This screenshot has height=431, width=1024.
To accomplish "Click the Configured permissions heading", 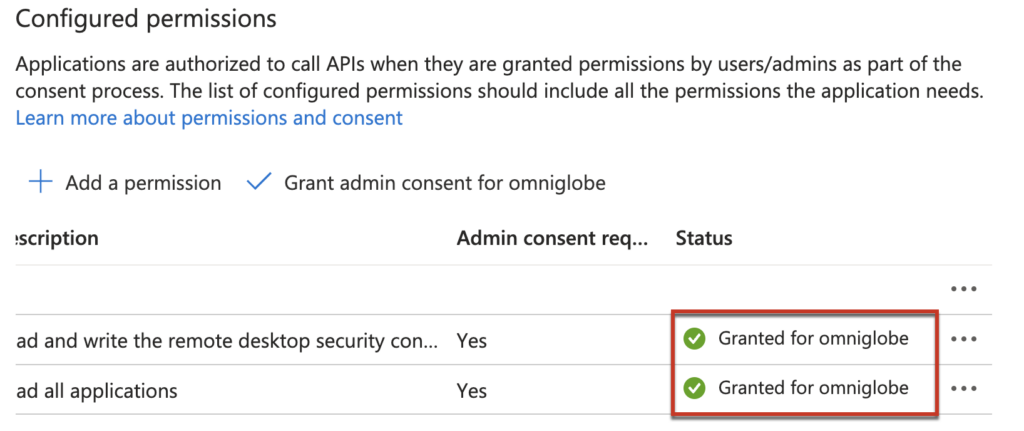I will coord(146,18).
